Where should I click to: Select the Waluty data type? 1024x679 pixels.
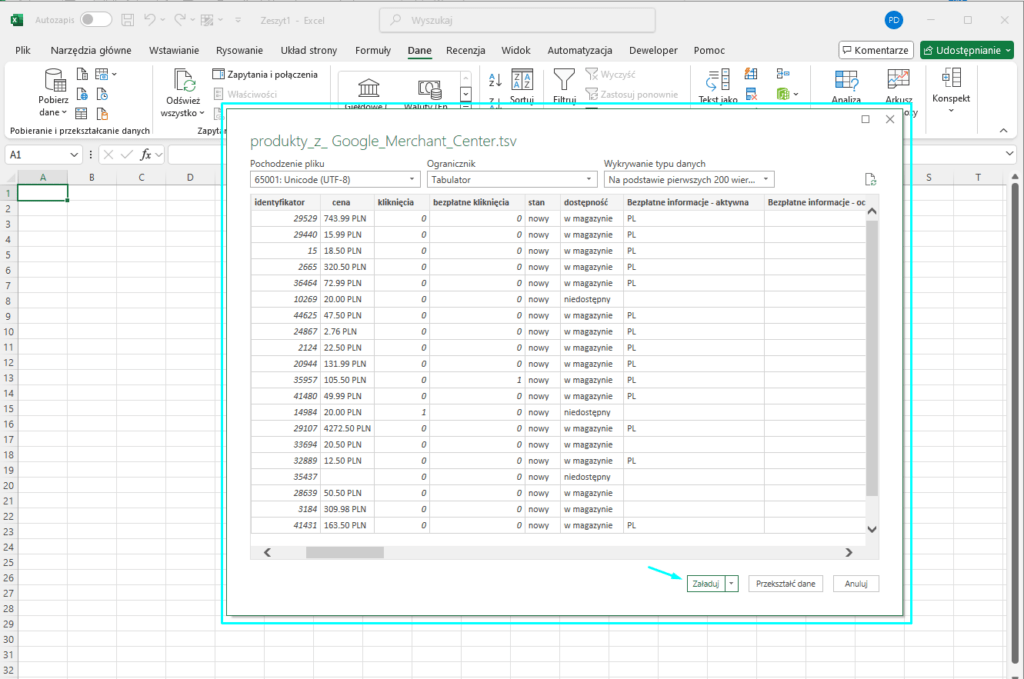(429, 91)
